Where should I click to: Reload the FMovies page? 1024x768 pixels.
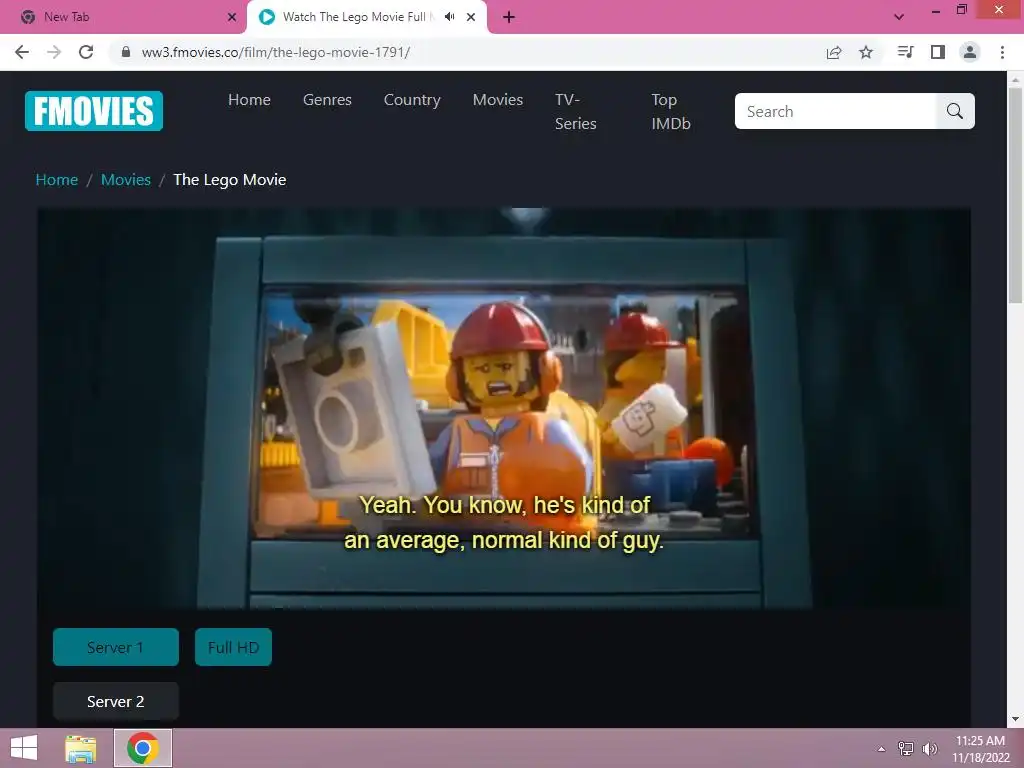tap(86, 52)
